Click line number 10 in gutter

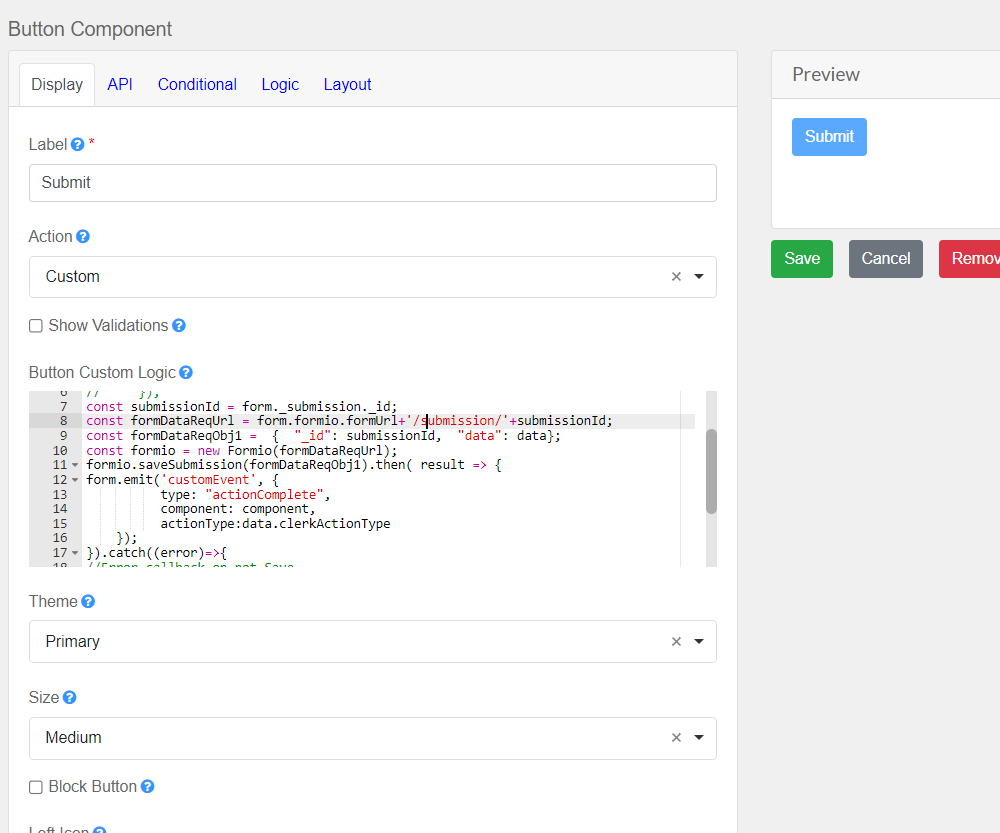tap(60, 450)
